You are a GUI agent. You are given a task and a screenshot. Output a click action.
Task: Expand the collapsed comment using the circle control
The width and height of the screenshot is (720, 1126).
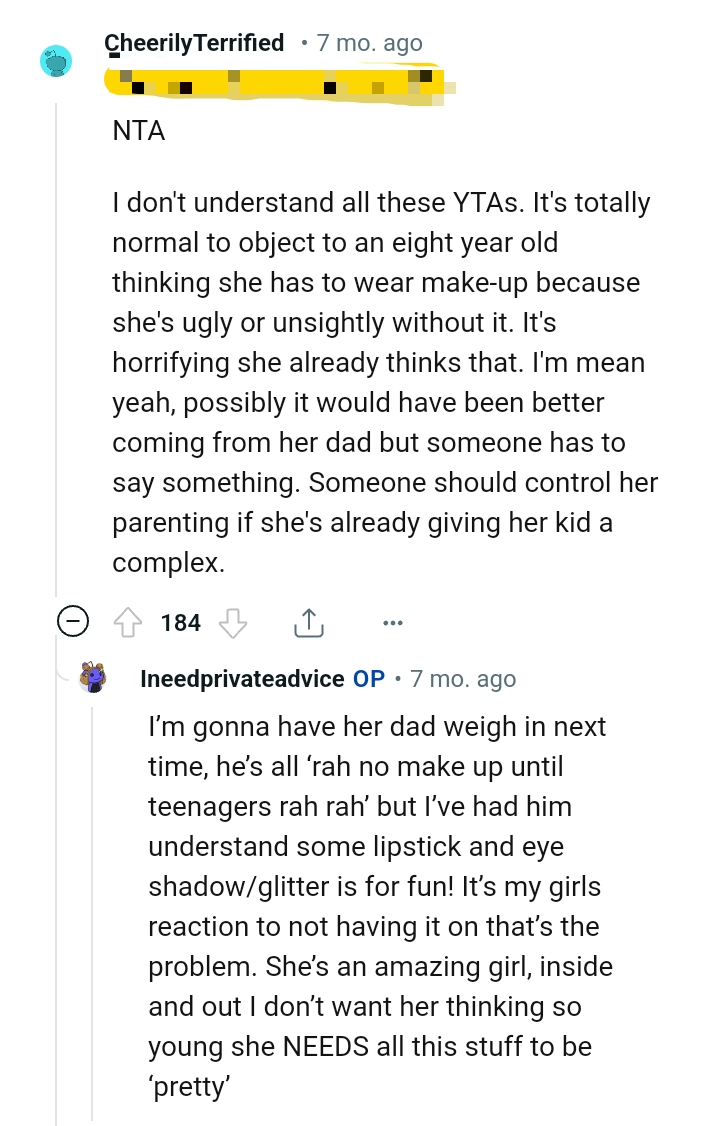72,621
